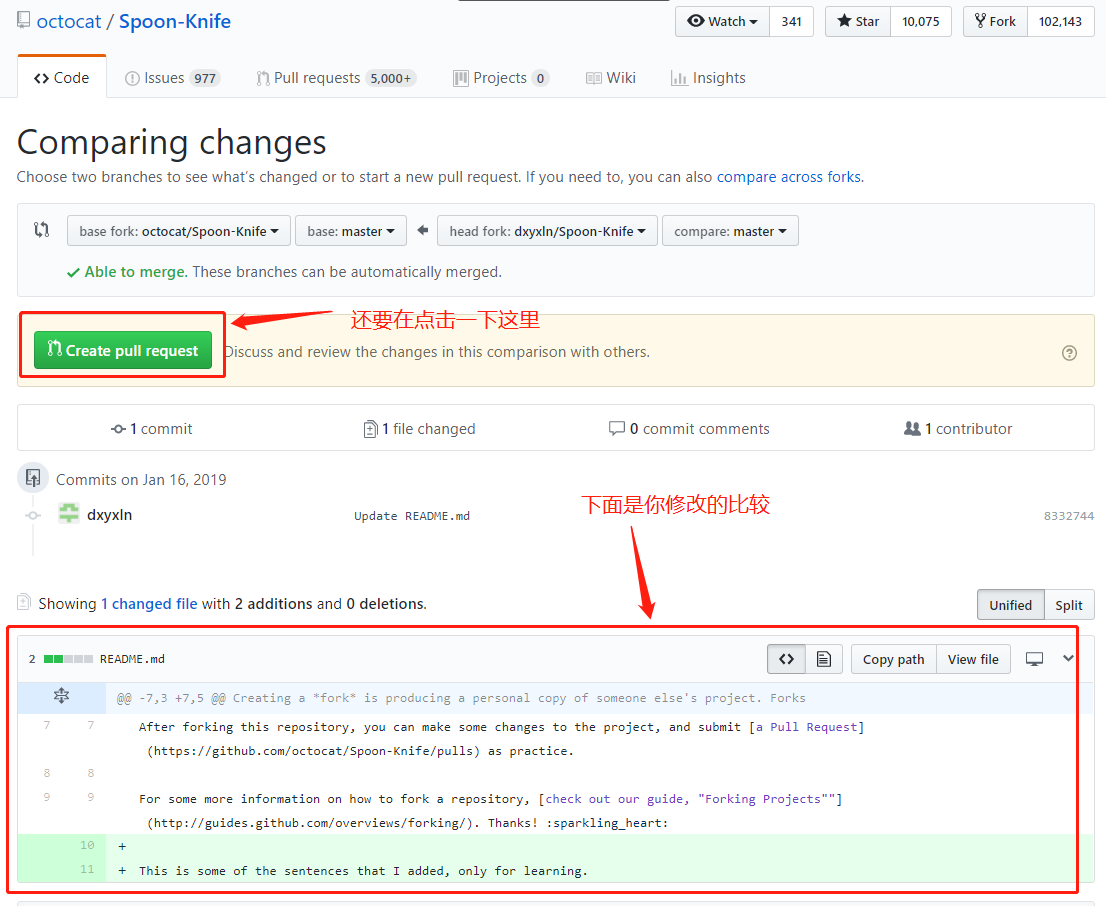Click the repository book icon beside octocat
Viewport: 1106px width, 906px height.
(x=22, y=18)
